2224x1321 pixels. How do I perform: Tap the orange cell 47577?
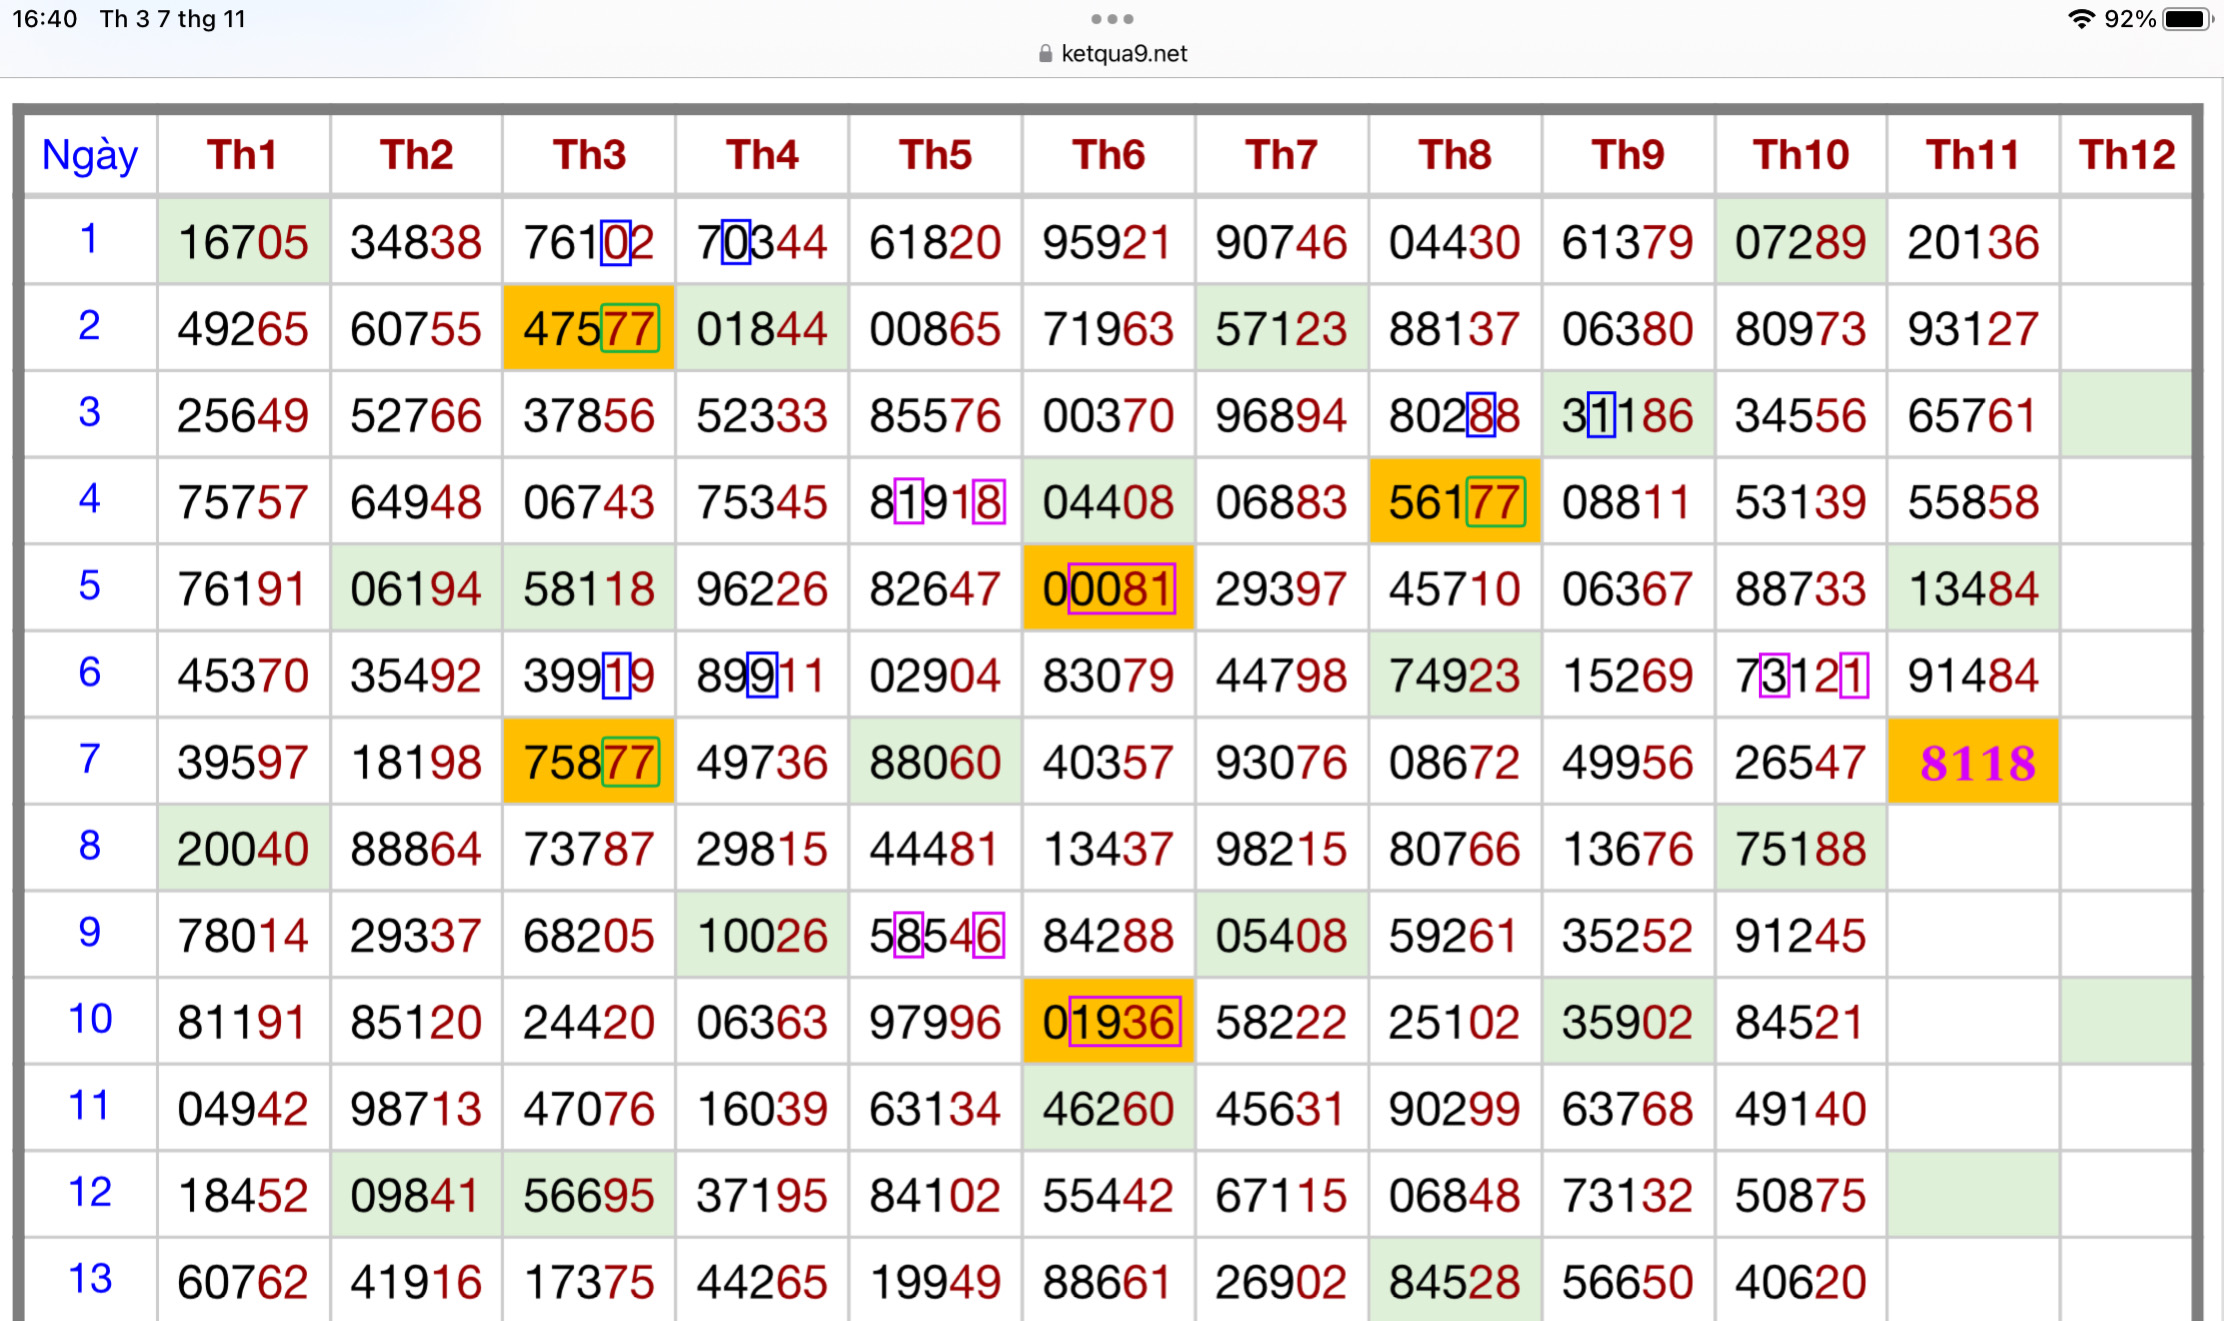pyautogui.click(x=589, y=329)
